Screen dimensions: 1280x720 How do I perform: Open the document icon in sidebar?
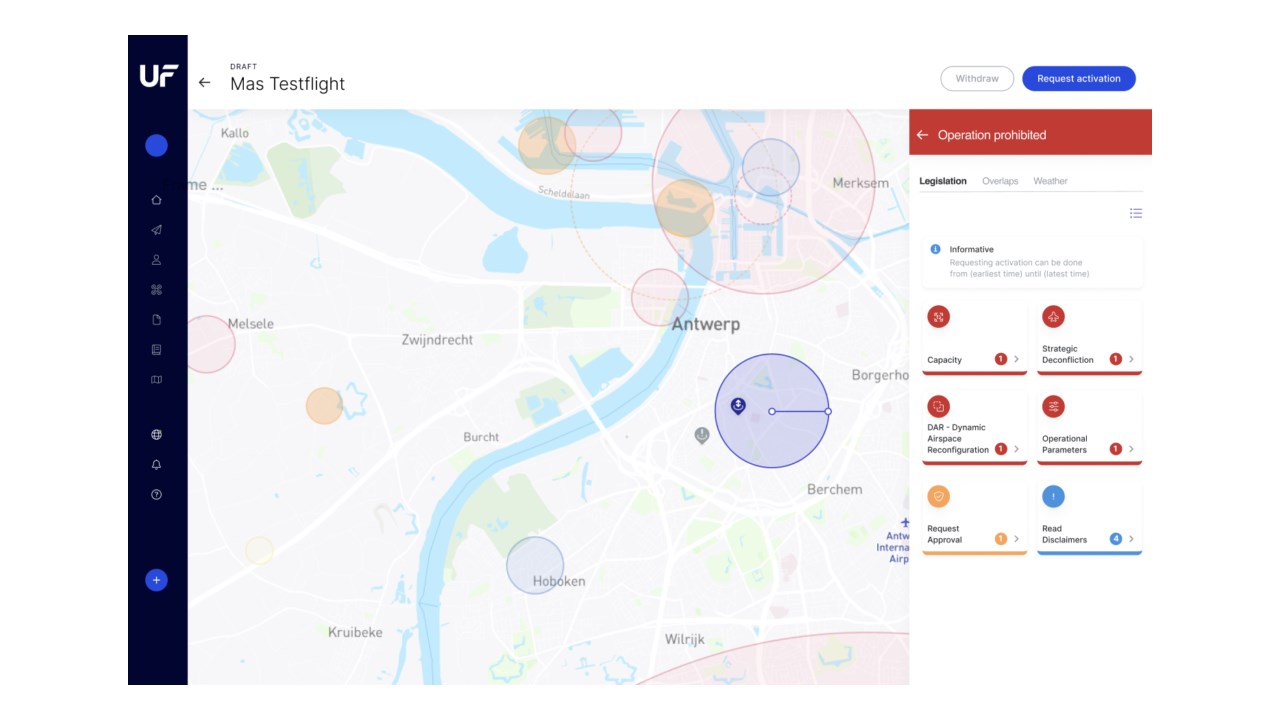[x=156, y=320]
